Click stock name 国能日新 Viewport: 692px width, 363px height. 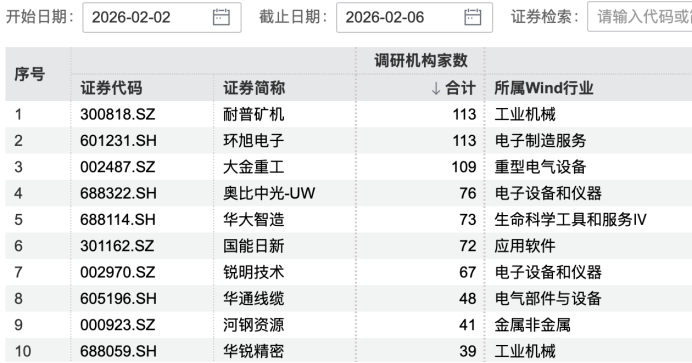[254, 246]
